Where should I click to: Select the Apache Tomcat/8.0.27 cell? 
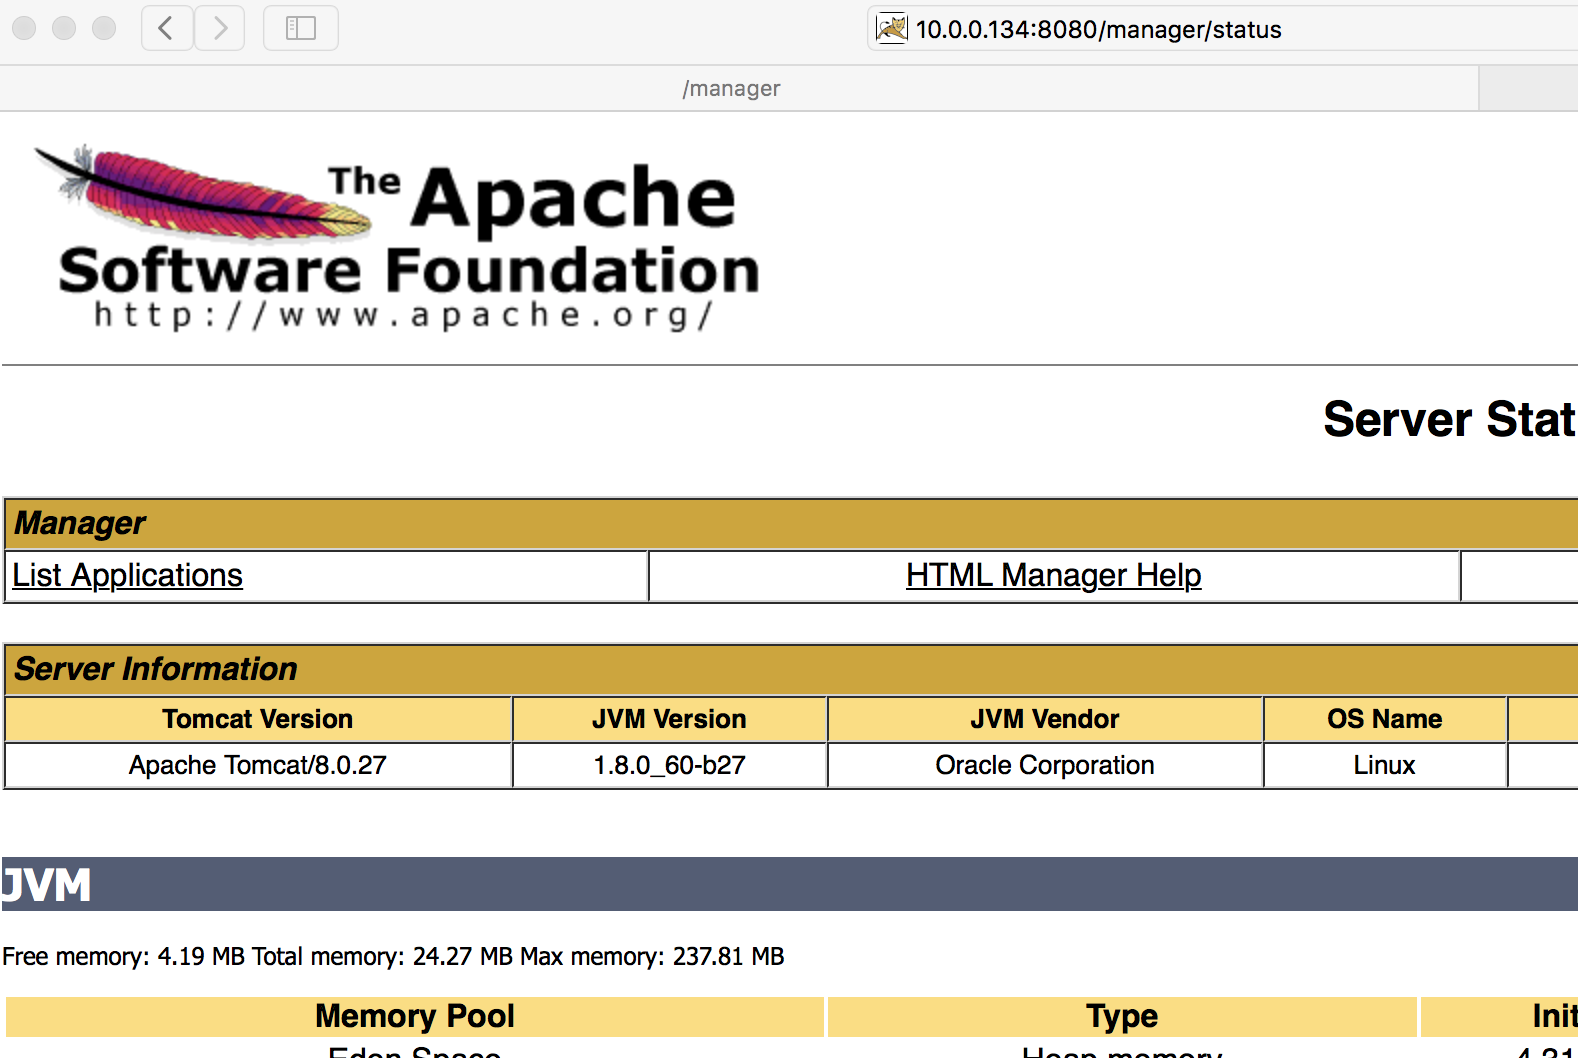coord(258,765)
